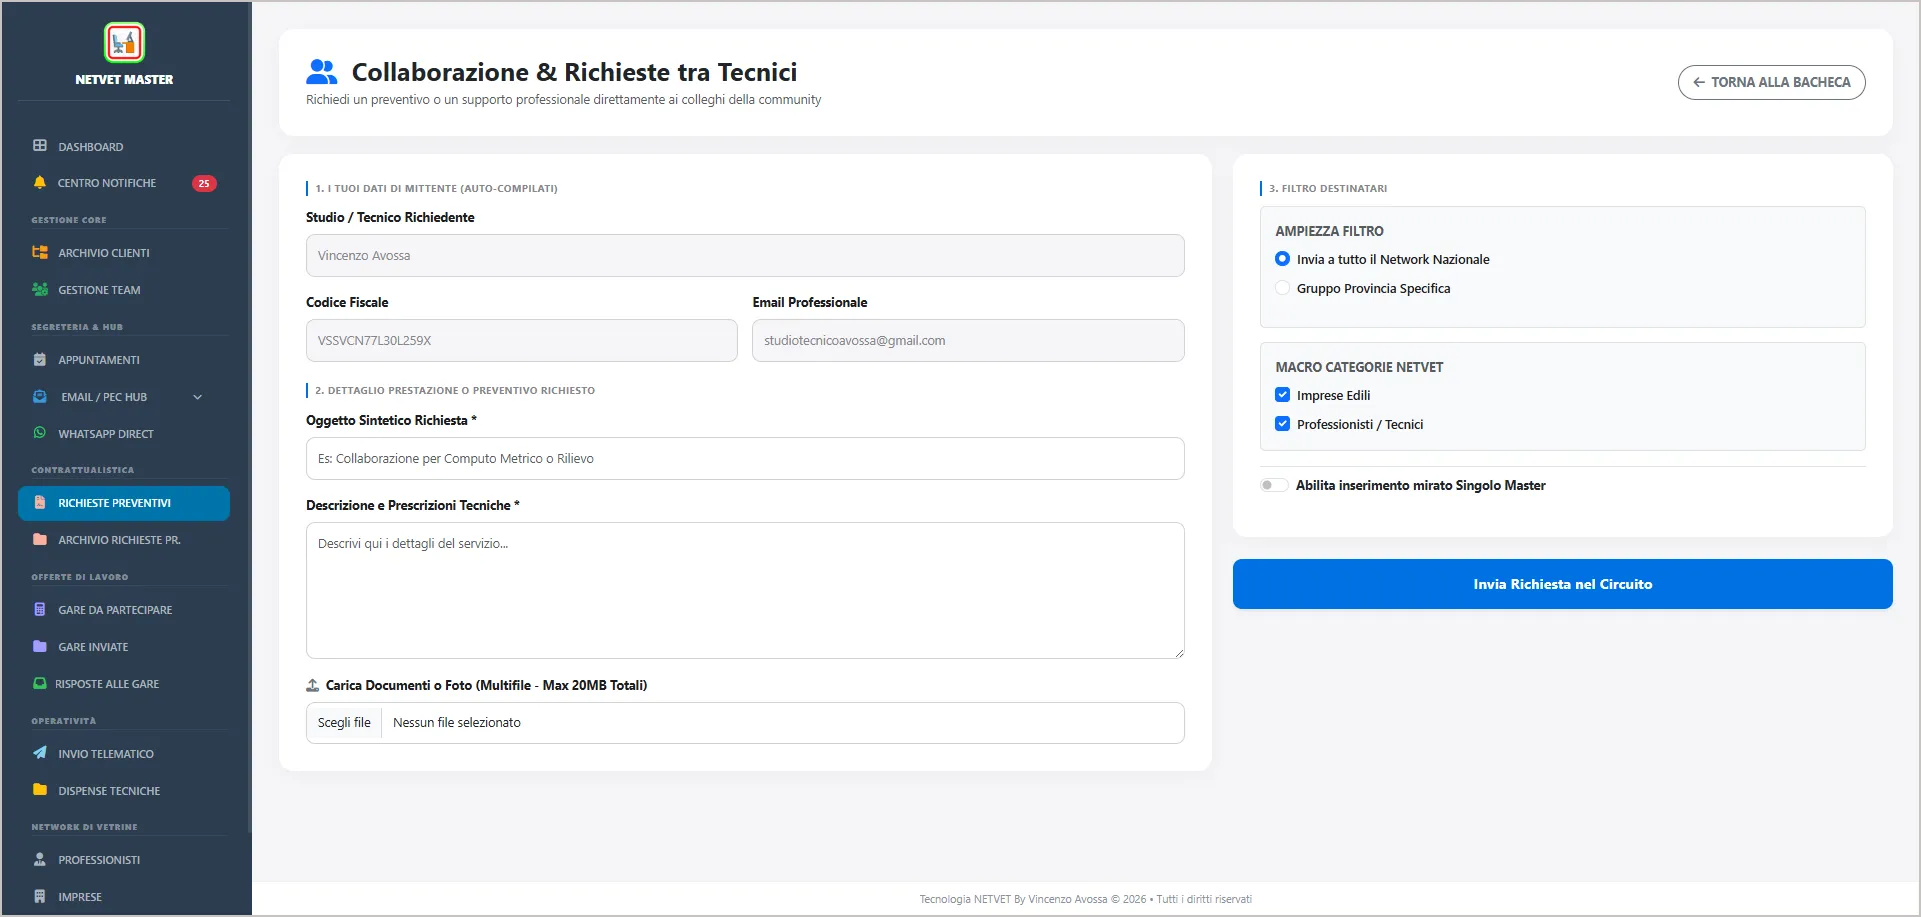Enable inserimento mirato Singolo Master switch
This screenshot has height=917, width=1921.
pyautogui.click(x=1273, y=485)
